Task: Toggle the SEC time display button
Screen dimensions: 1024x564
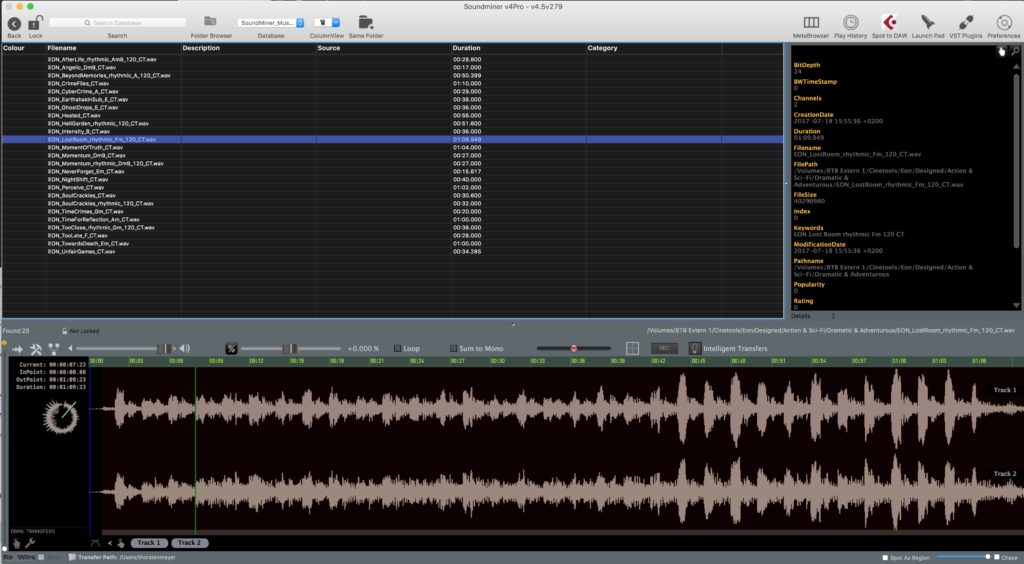Action: [x=664, y=349]
